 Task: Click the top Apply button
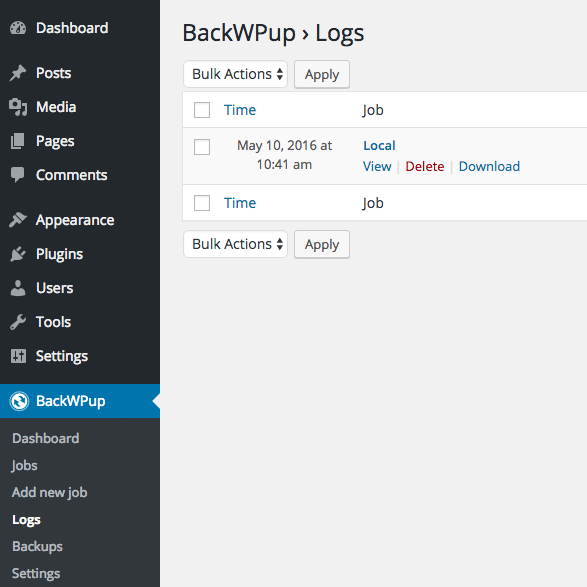pos(322,74)
